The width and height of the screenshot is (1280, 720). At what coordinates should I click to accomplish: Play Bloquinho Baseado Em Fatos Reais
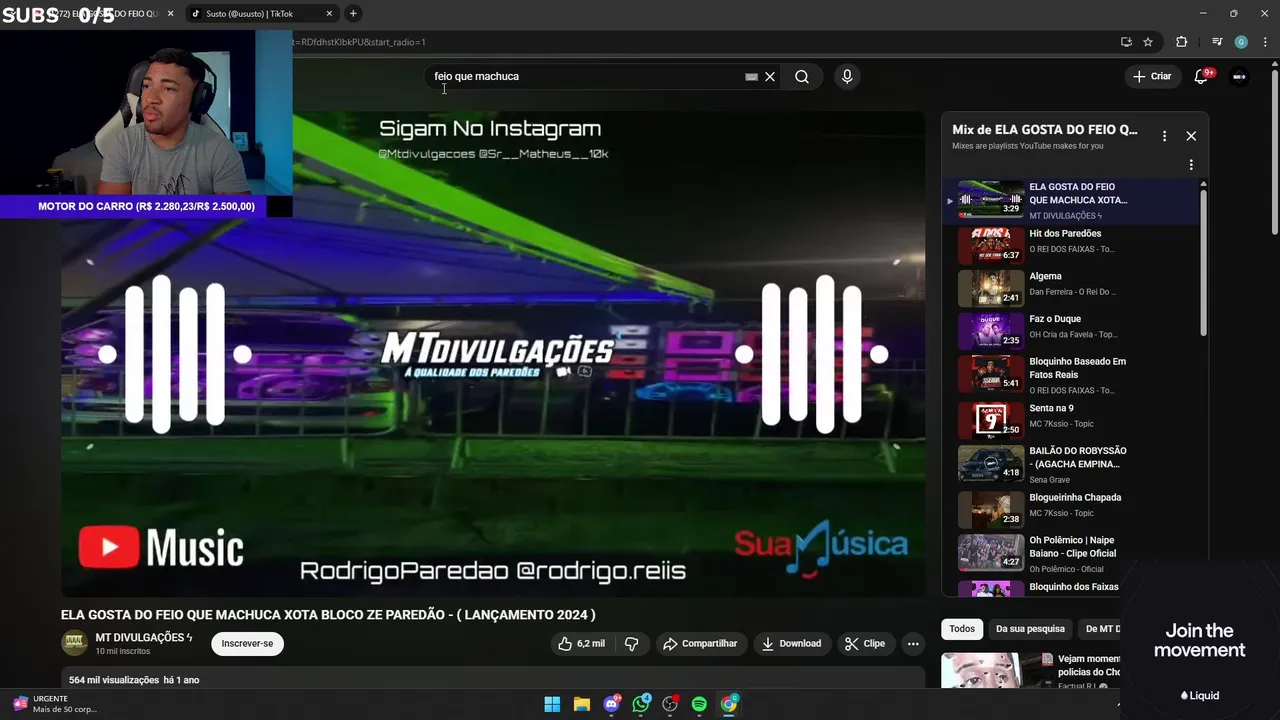point(1070,373)
